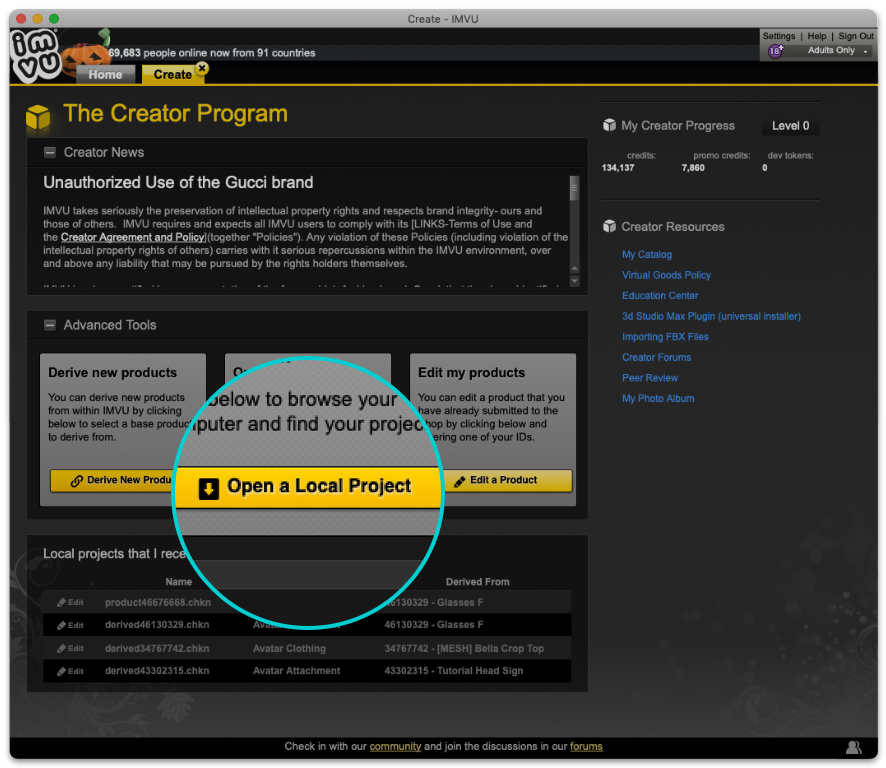The image size is (886, 768).
Task: Click product46676668.chkn file name
Action: coord(158,602)
